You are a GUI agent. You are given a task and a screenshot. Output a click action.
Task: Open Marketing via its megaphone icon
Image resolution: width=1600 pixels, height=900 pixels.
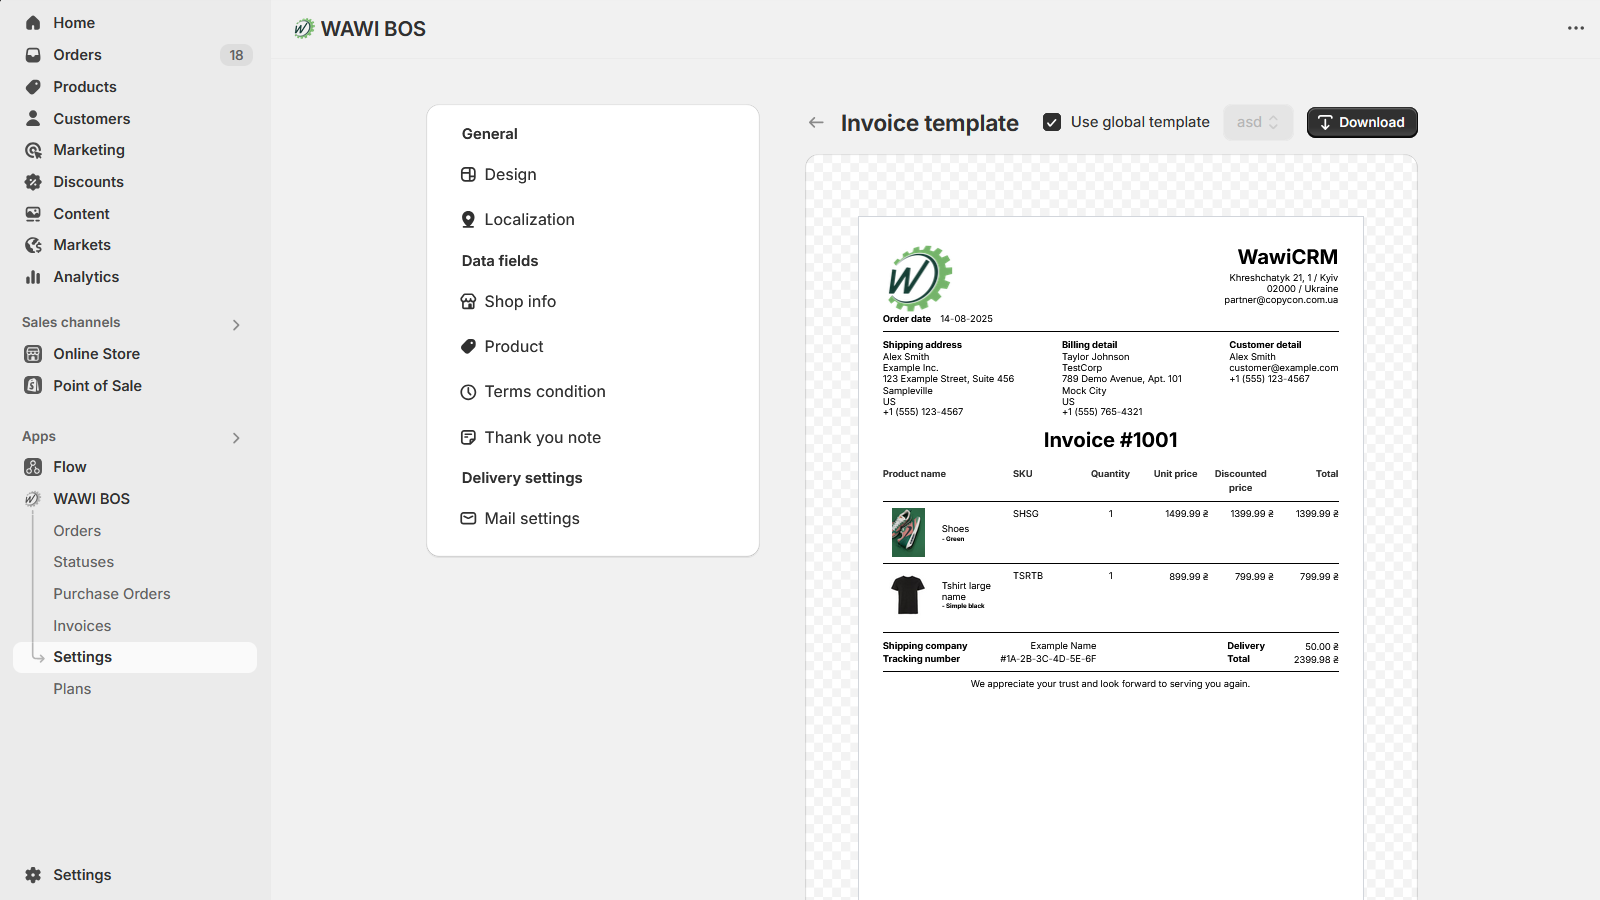pos(33,150)
